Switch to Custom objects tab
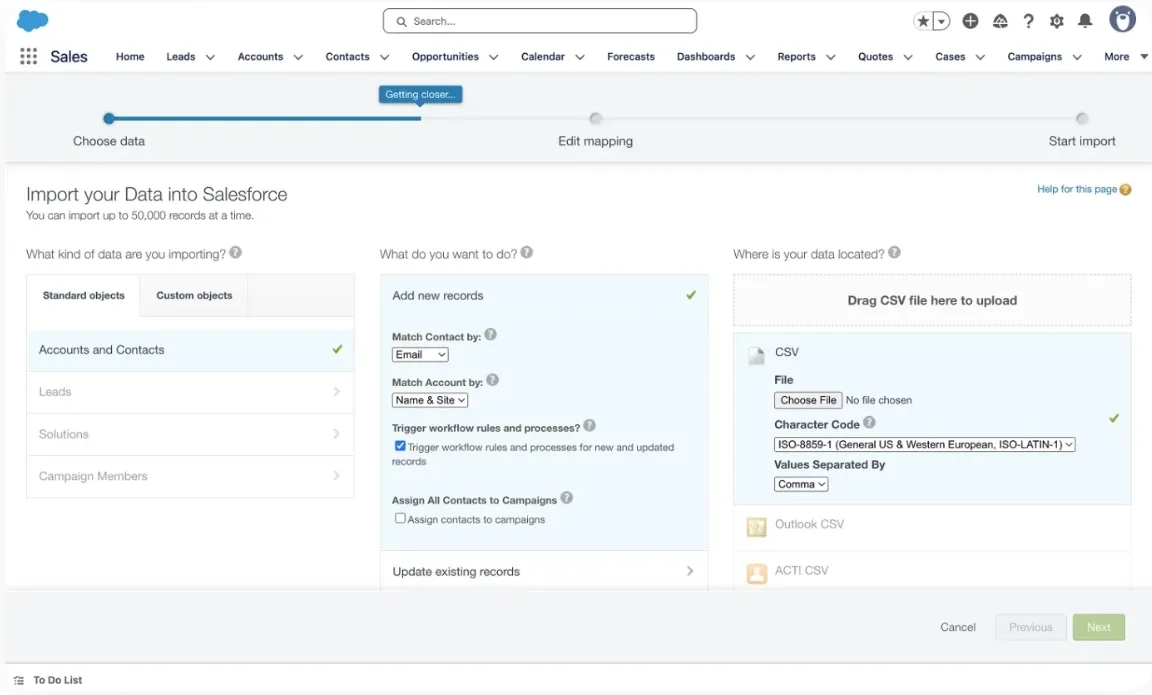Screen dimensions: 1152x695 point(194,295)
